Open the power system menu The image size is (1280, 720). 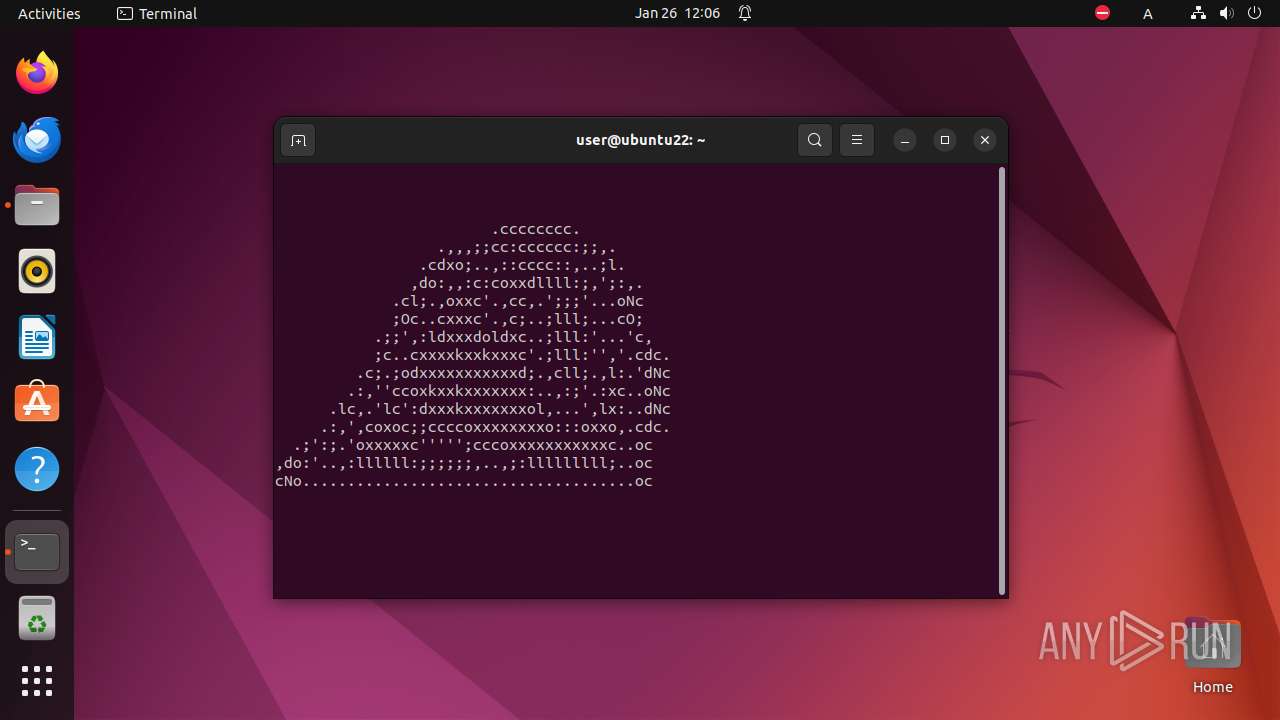point(1255,13)
